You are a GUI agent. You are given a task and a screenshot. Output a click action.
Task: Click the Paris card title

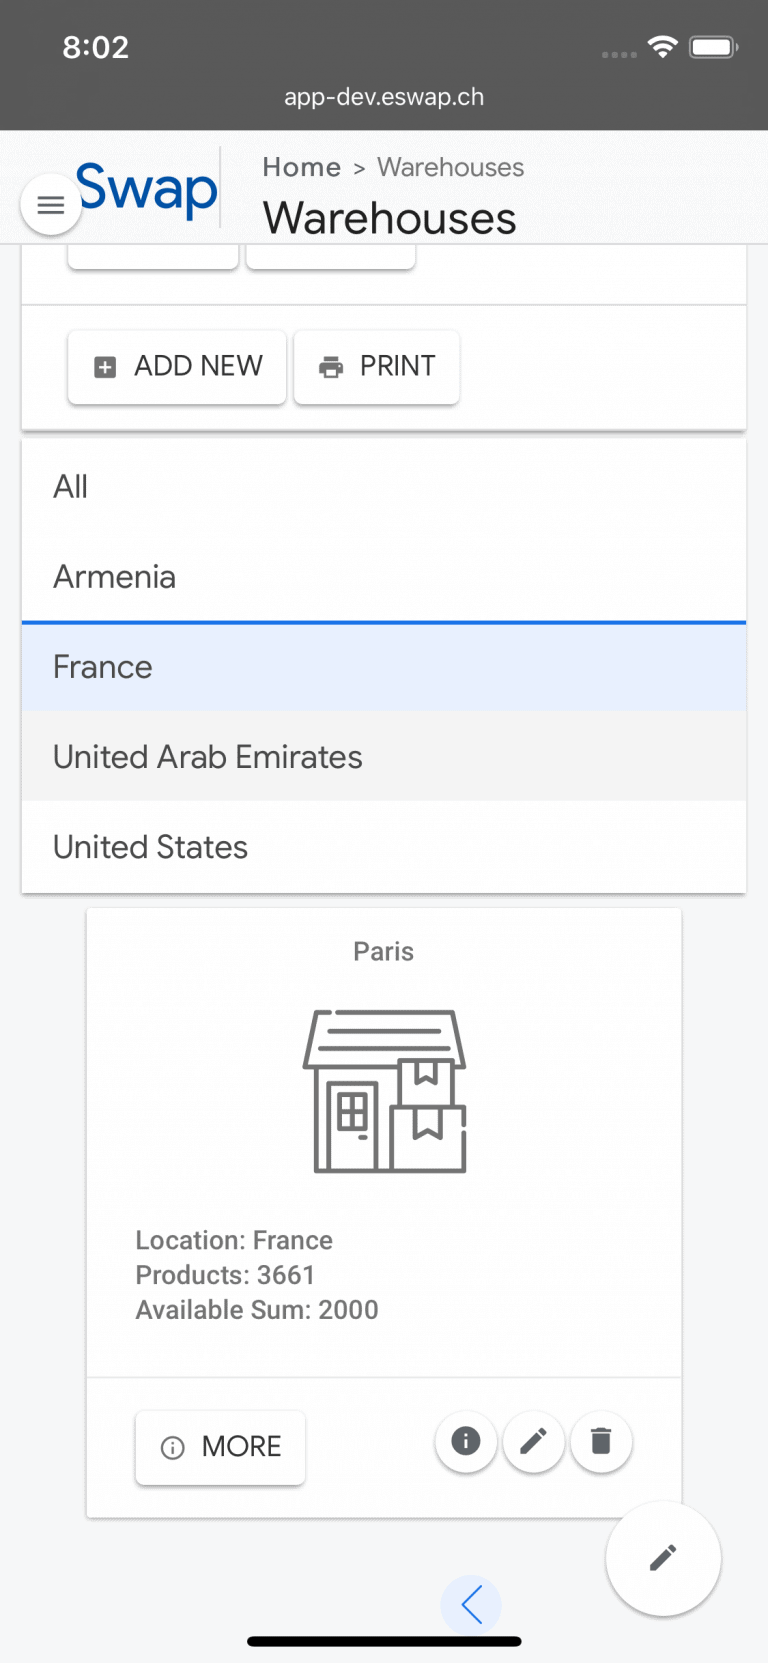pyautogui.click(x=384, y=951)
